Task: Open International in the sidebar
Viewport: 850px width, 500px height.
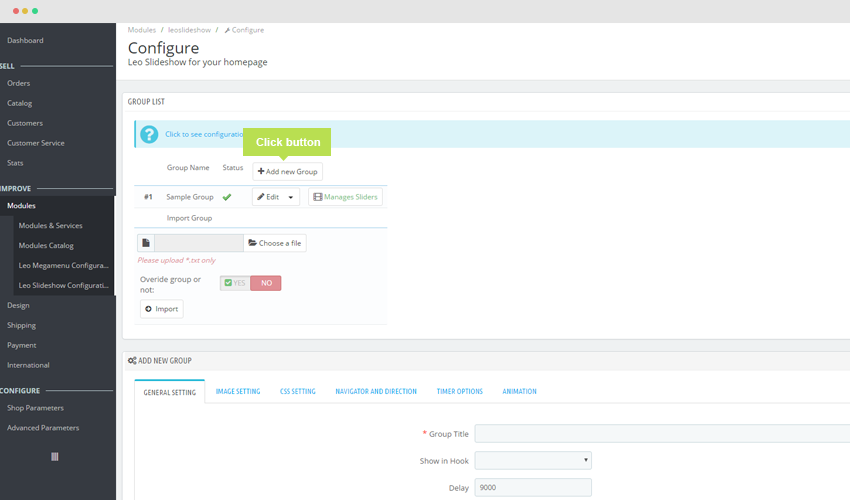Action: tap(28, 366)
